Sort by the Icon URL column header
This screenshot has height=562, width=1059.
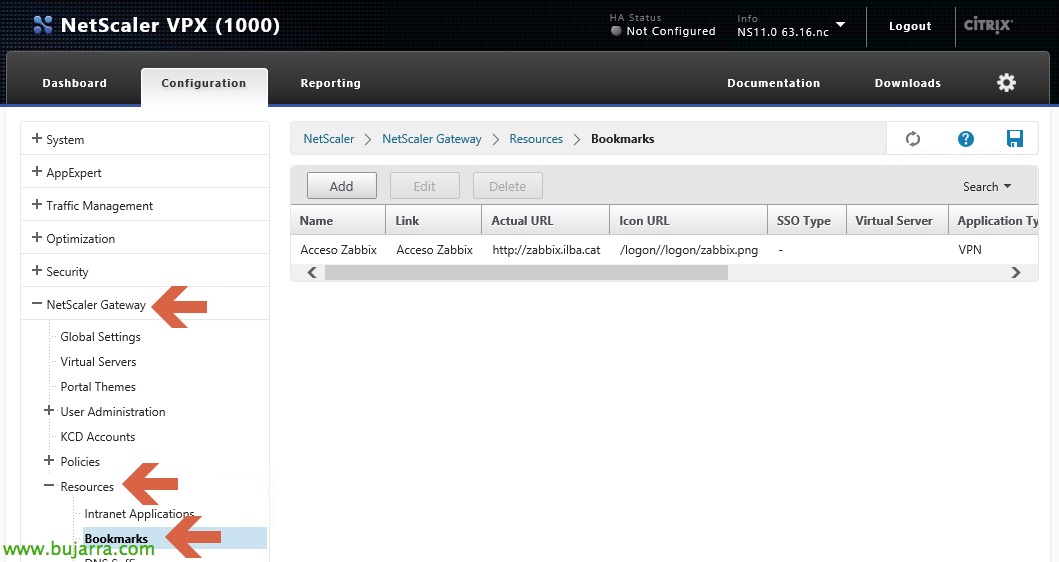(688, 220)
